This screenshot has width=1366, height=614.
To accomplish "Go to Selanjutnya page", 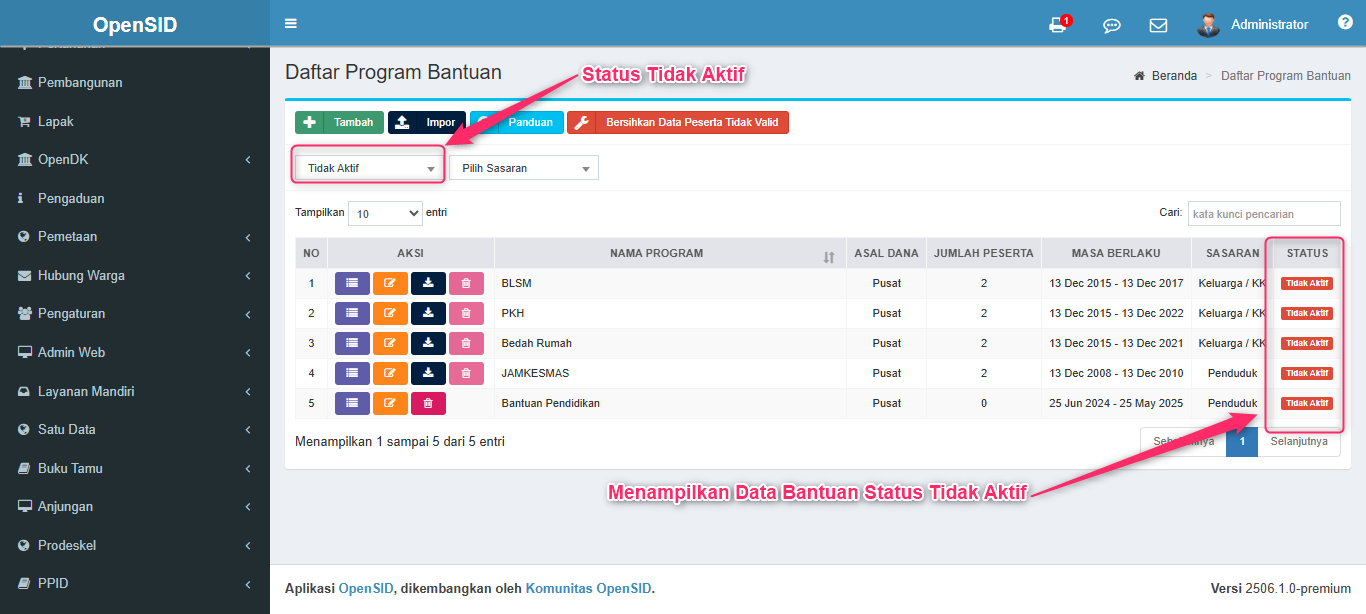I will (x=1299, y=441).
